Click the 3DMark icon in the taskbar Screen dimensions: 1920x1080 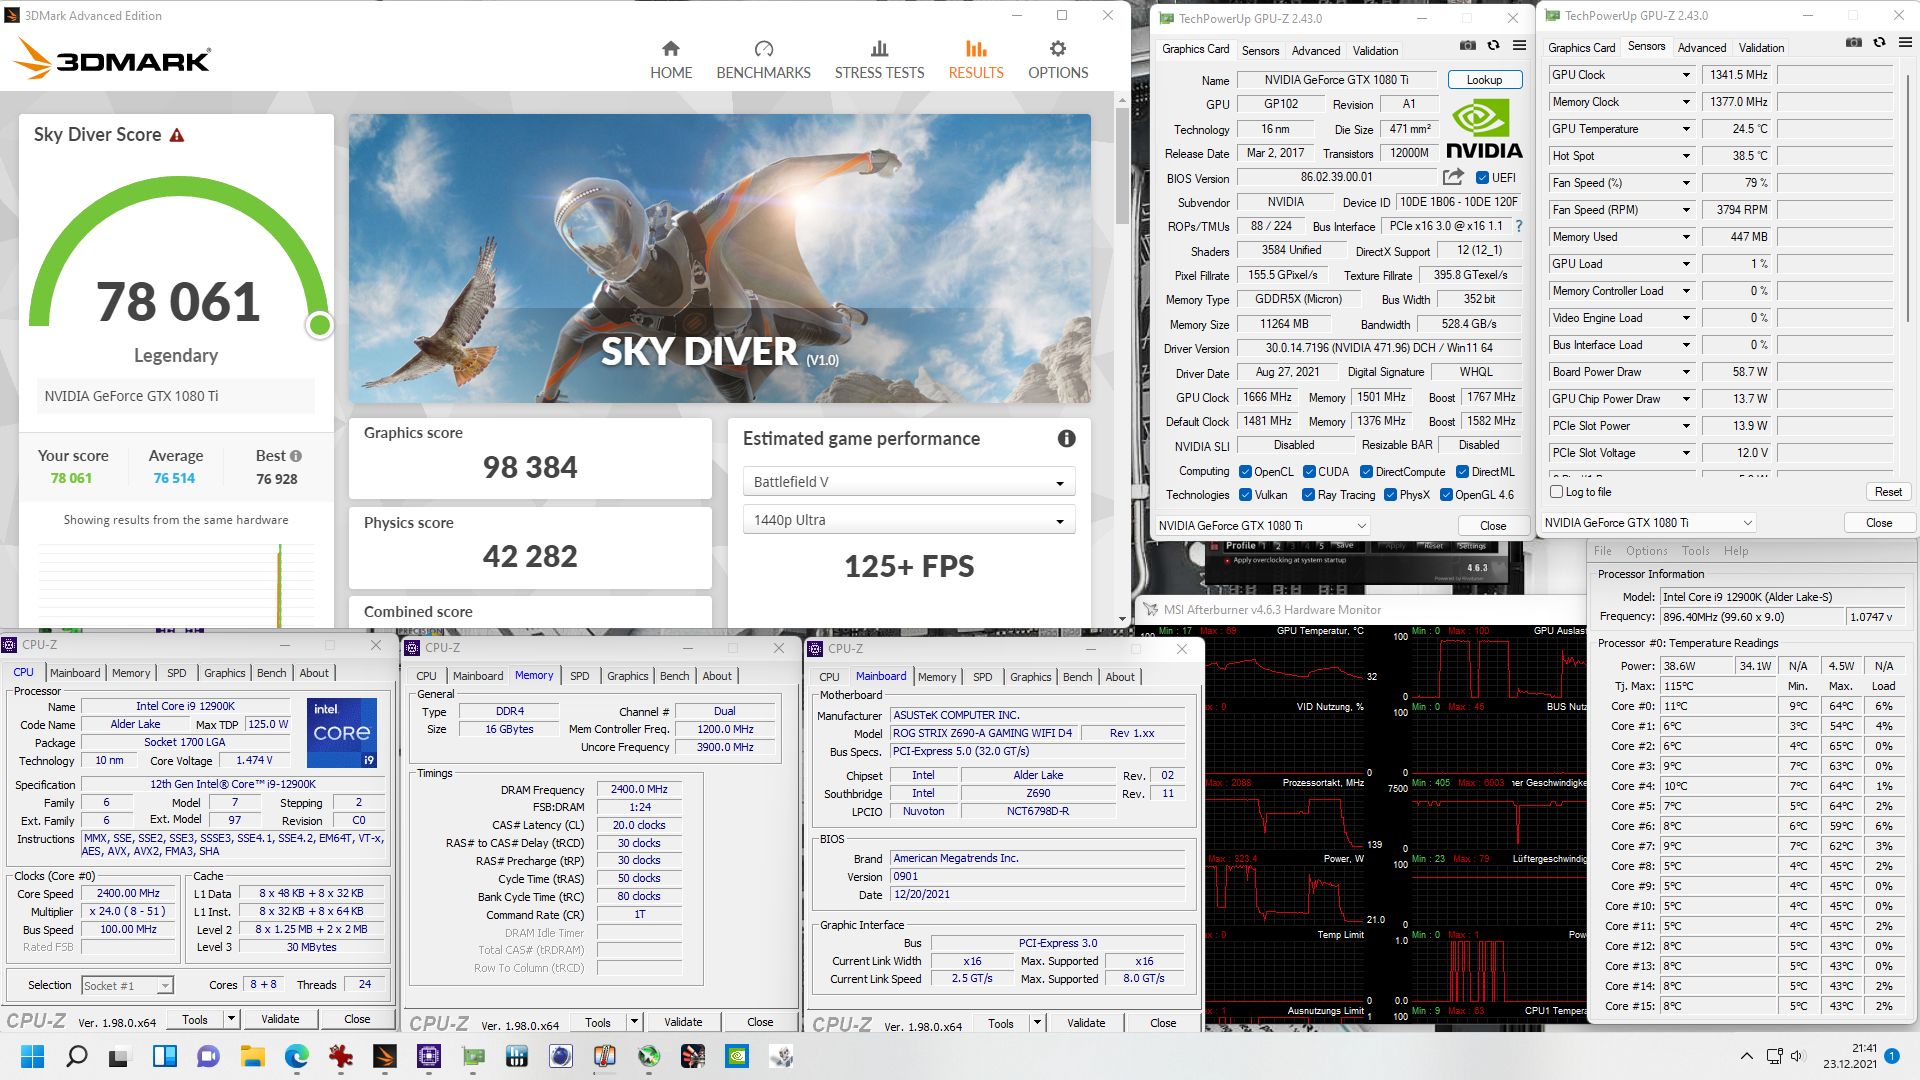click(x=385, y=1056)
